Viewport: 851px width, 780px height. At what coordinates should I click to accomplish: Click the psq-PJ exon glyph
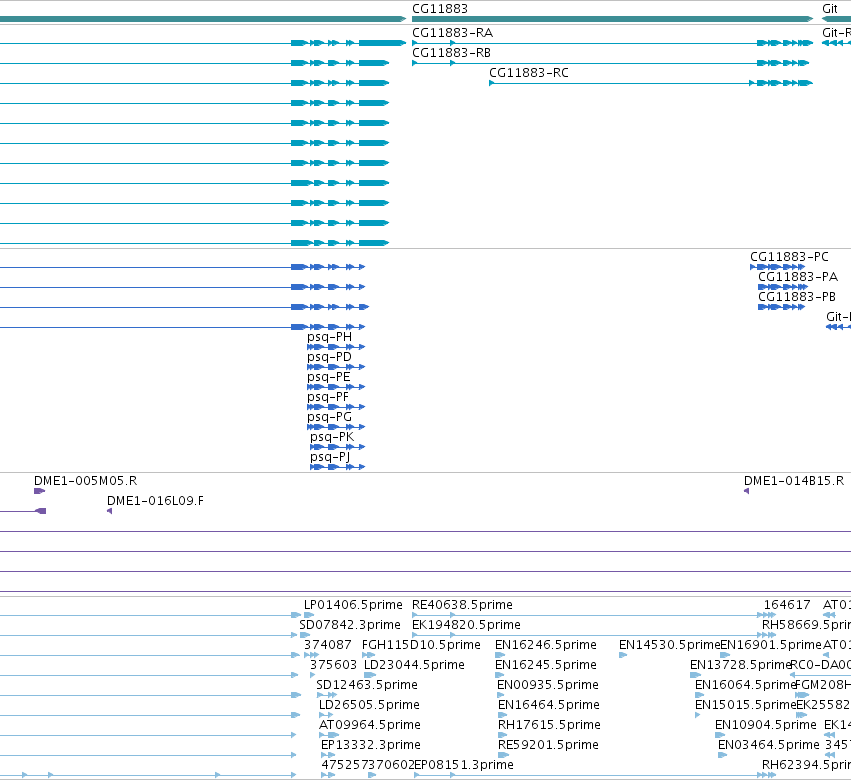pyautogui.click(x=338, y=467)
